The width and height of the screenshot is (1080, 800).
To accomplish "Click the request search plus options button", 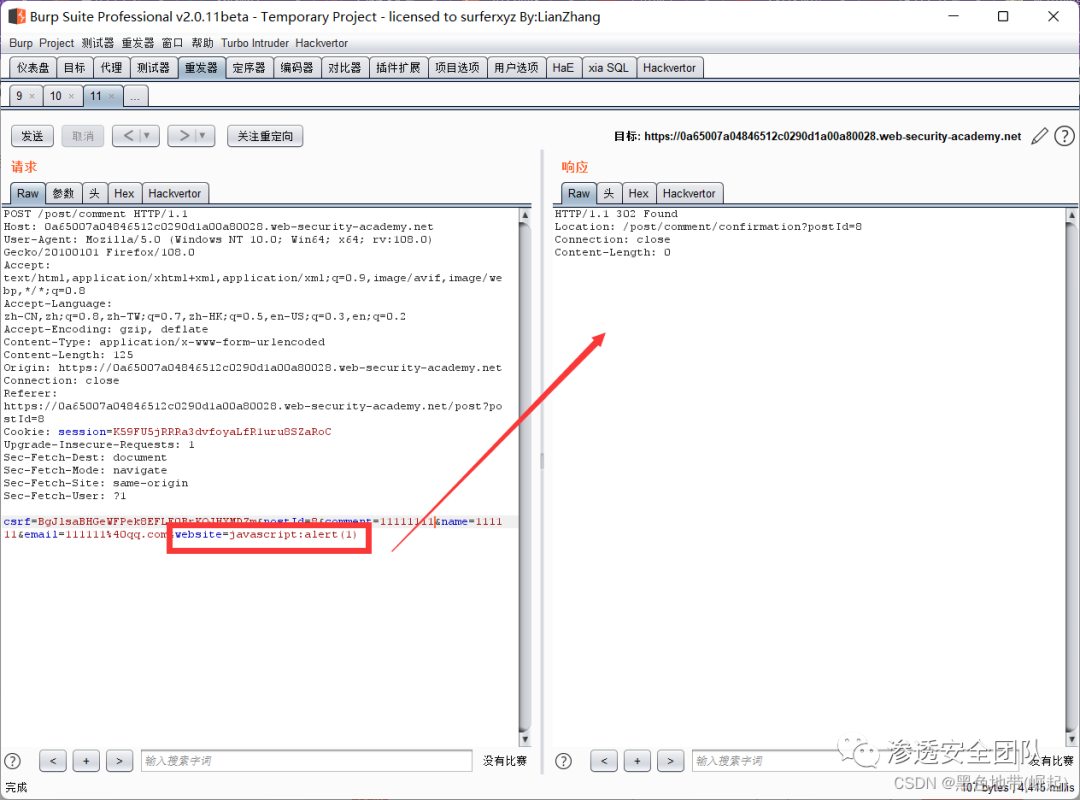I will [x=86, y=761].
